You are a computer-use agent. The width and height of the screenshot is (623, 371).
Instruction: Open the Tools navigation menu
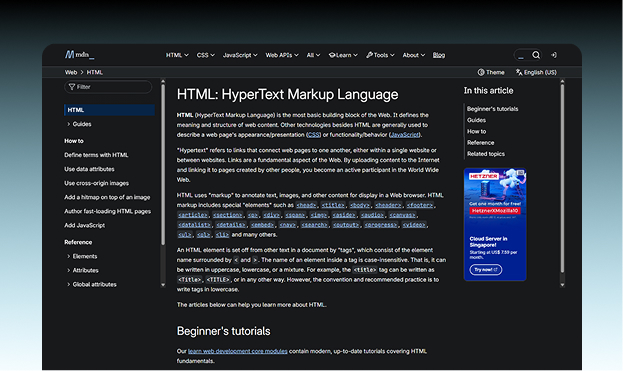click(x=380, y=55)
